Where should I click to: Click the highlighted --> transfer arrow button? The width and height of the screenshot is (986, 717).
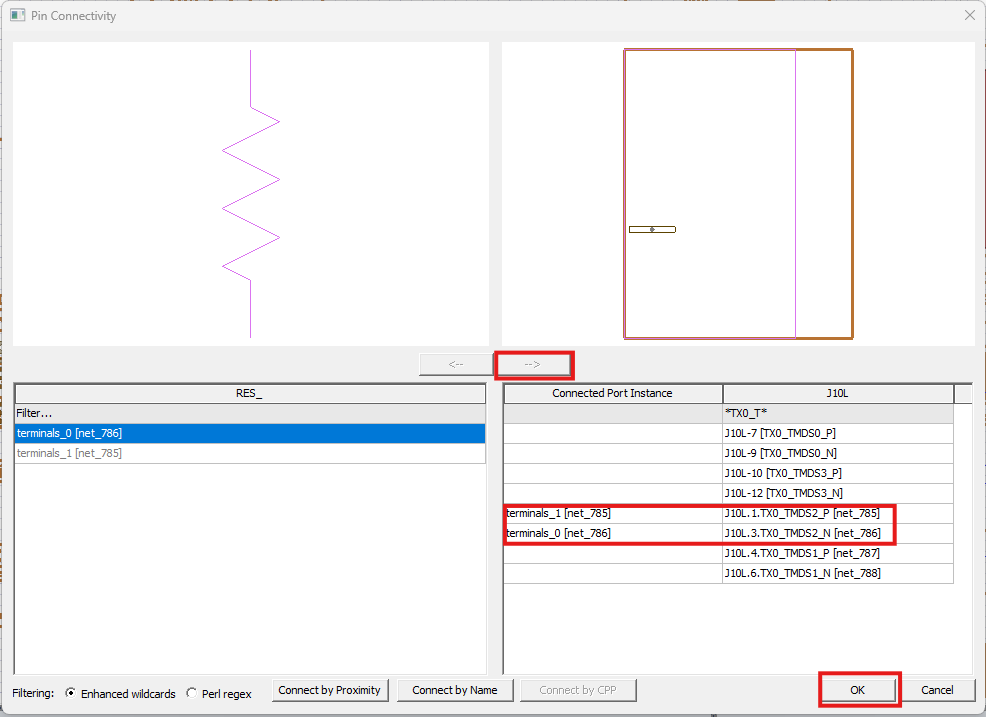[x=534, y=364]
